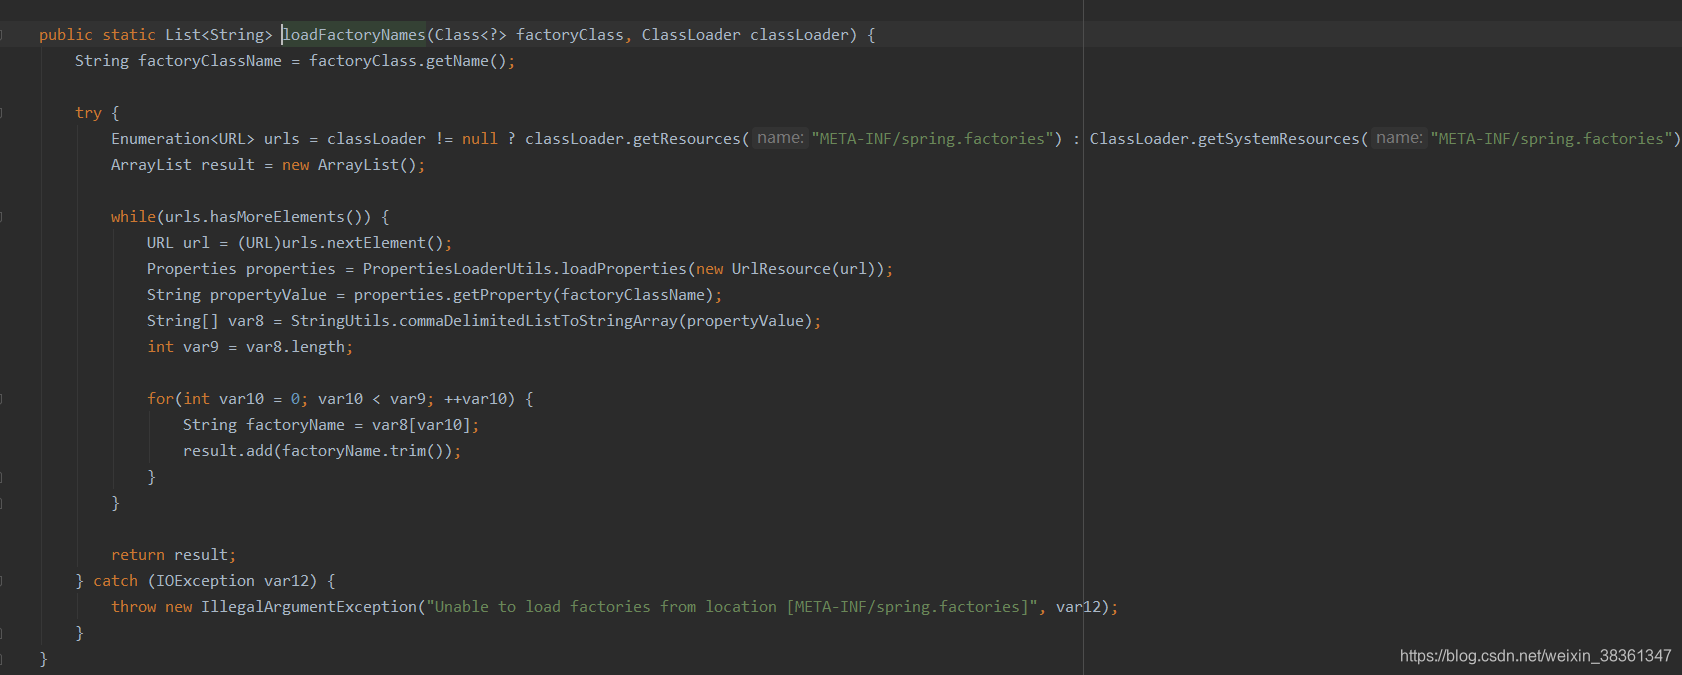Viewport: 1682px width, 675px height.
Task: Click the int var9 declaration
Action: [183, 347]
